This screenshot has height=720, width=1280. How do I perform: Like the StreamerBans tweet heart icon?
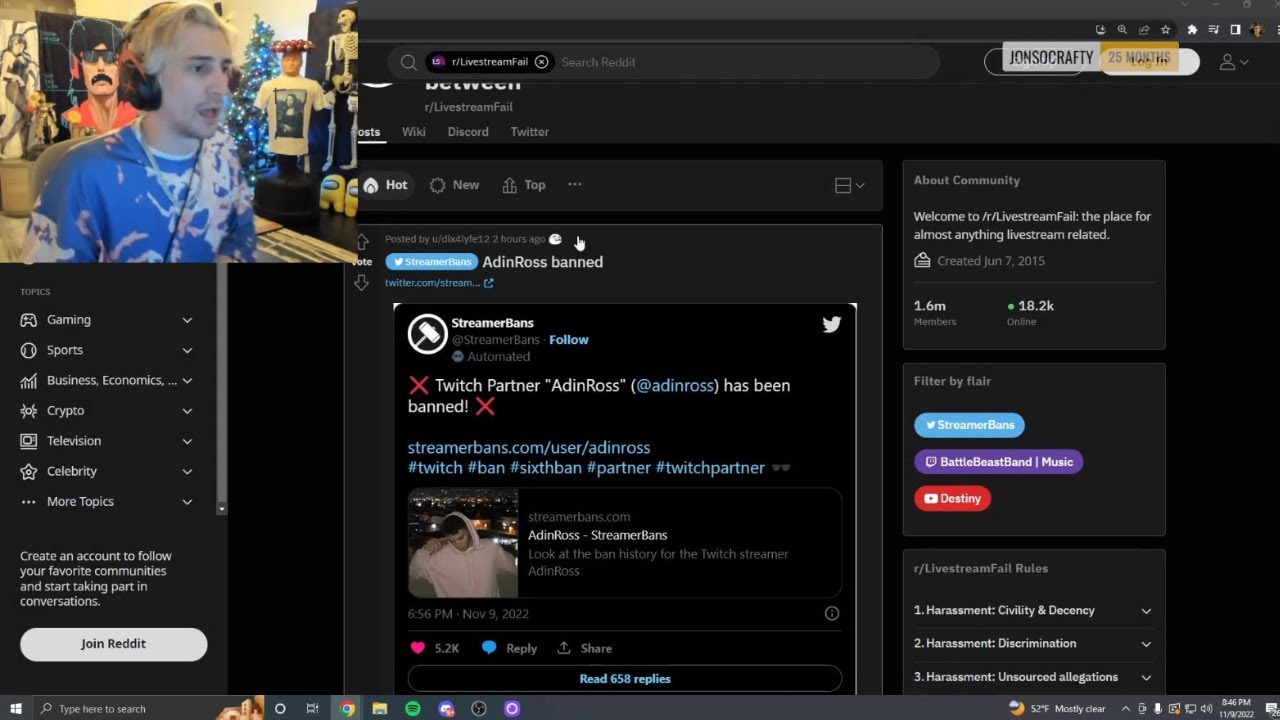tap(418, 648)
